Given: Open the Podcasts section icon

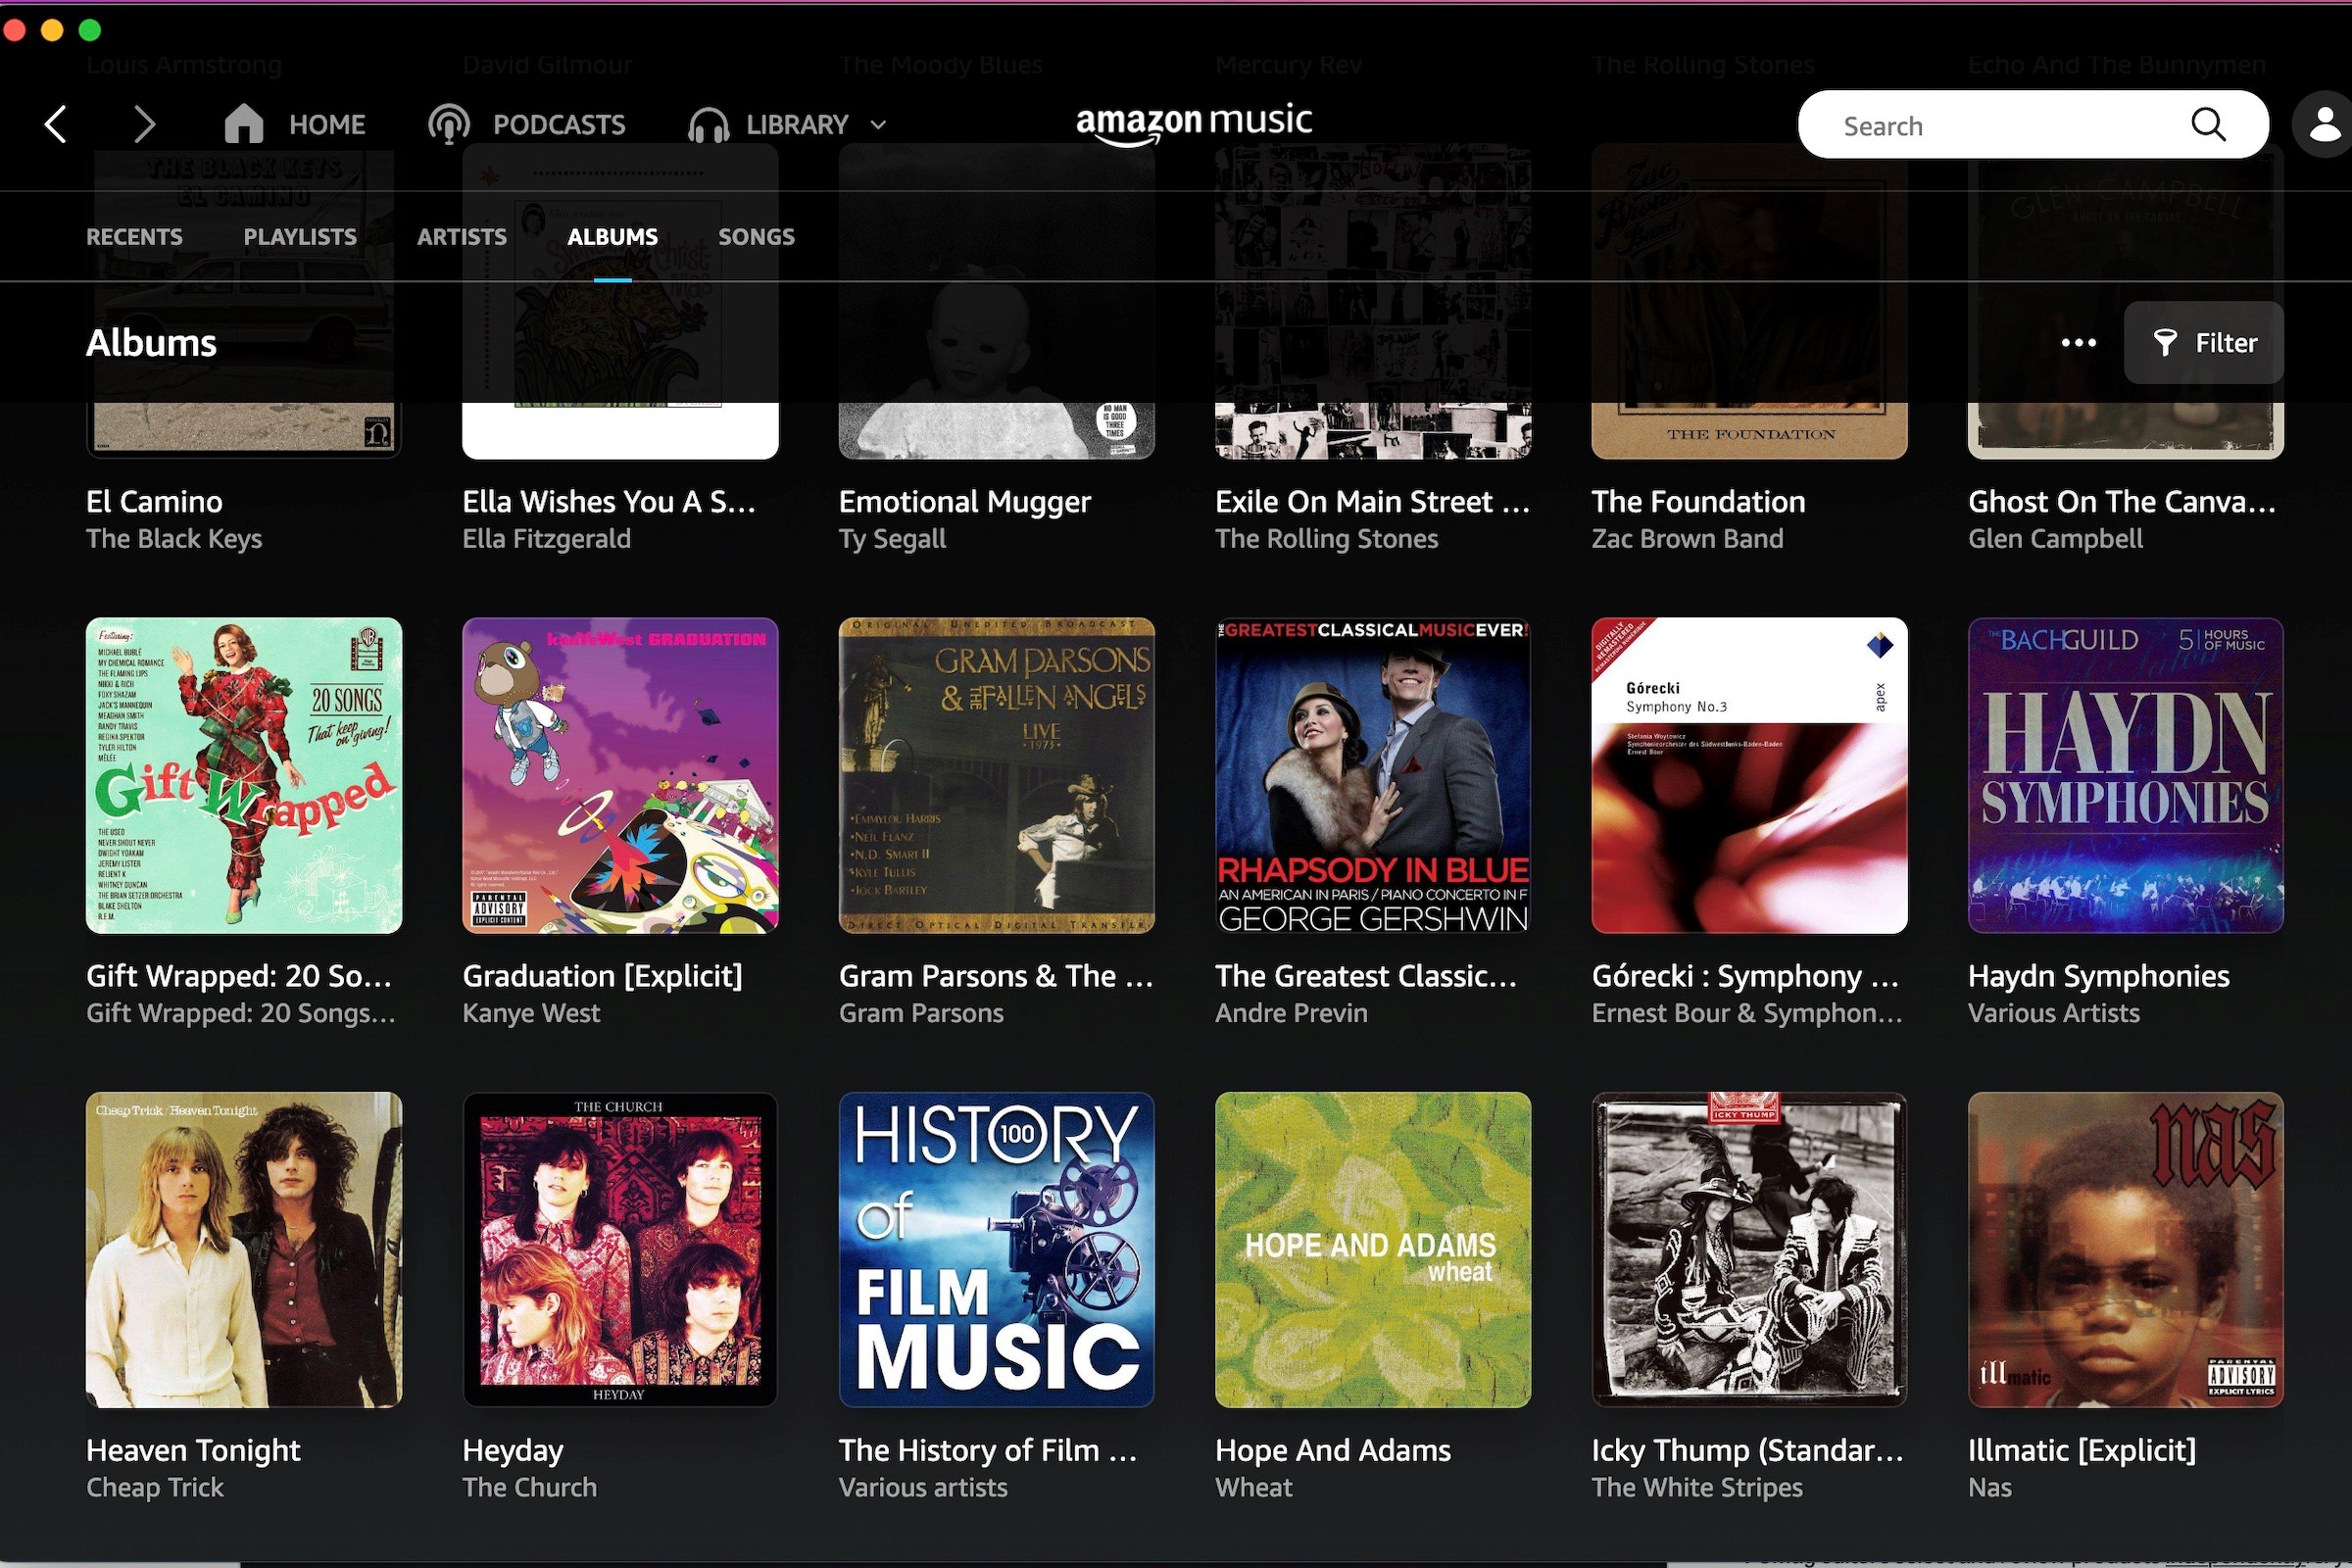Looking at the screenshot, I should click(450, 124).
